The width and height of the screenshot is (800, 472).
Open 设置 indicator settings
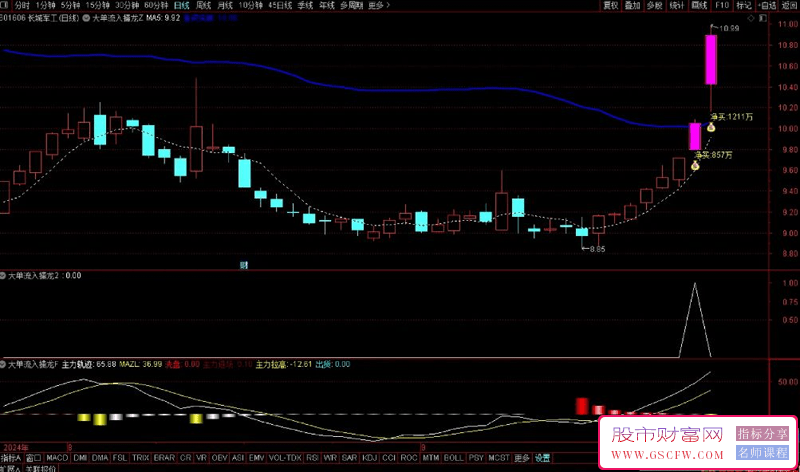[x=542, y=458]
